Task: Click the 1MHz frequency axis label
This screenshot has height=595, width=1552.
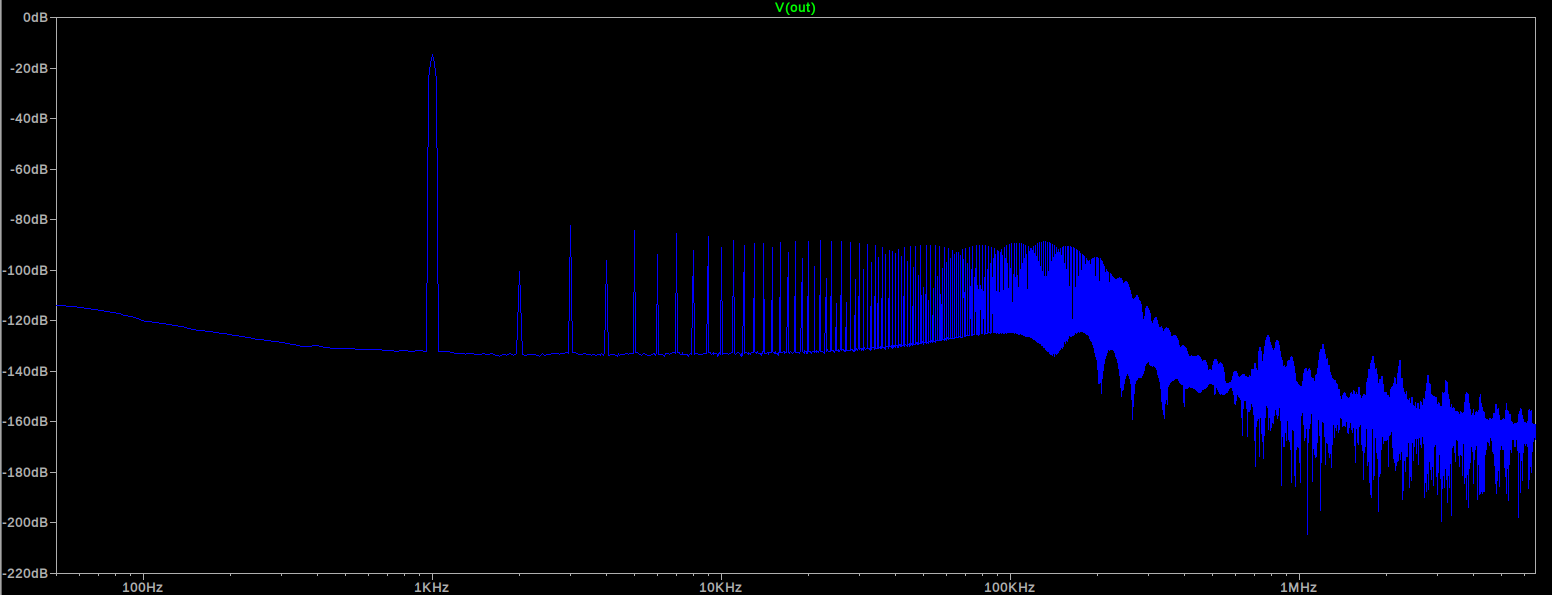Action: click(1298, 587)
